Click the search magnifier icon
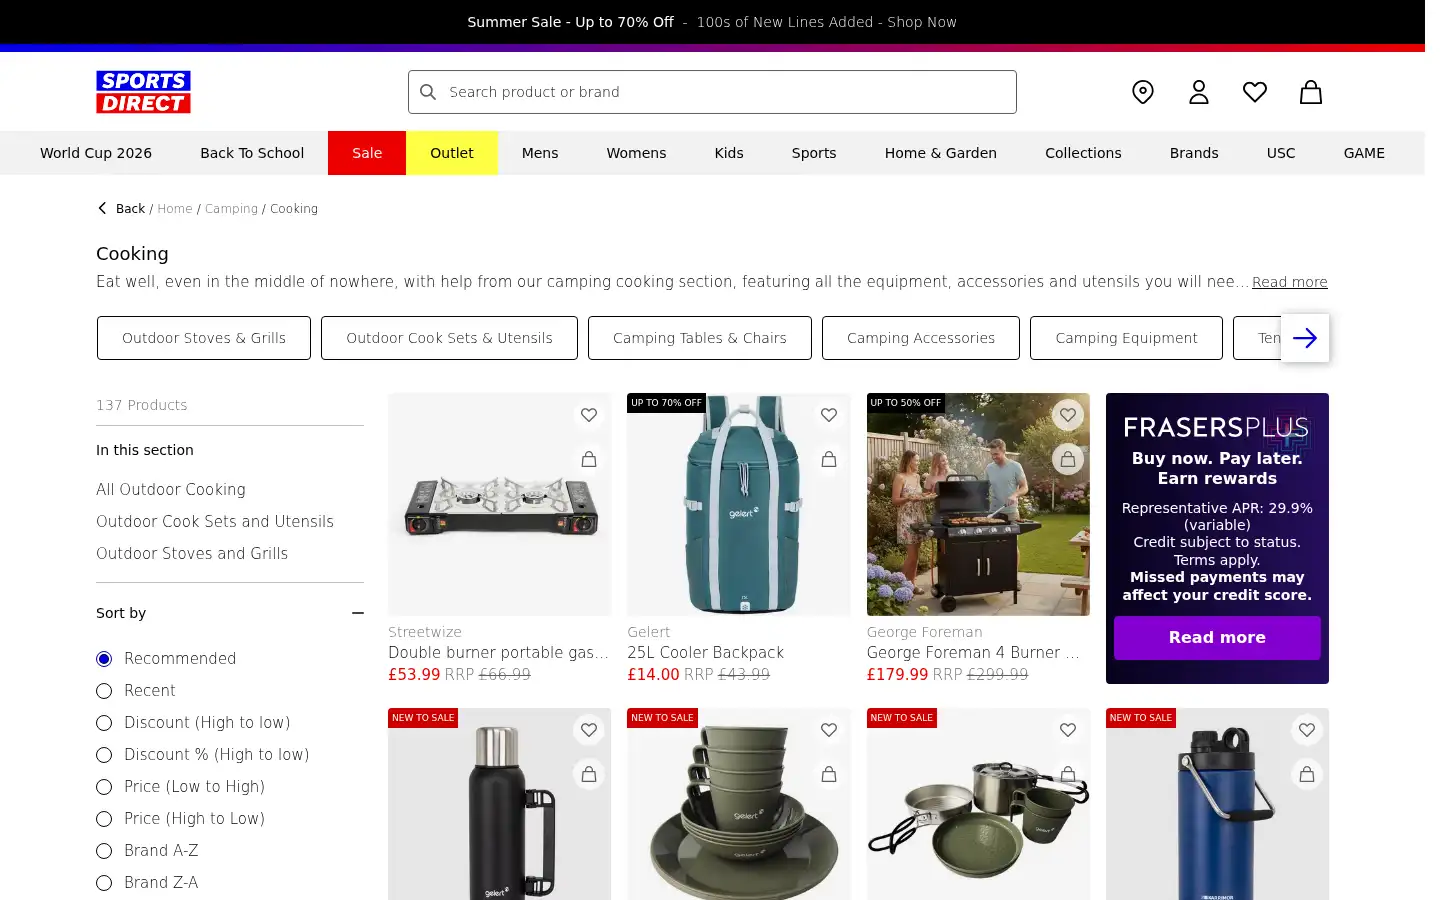Image resolution: width=1440 pixels, height=900 pixels. click(x=428, y=92)
